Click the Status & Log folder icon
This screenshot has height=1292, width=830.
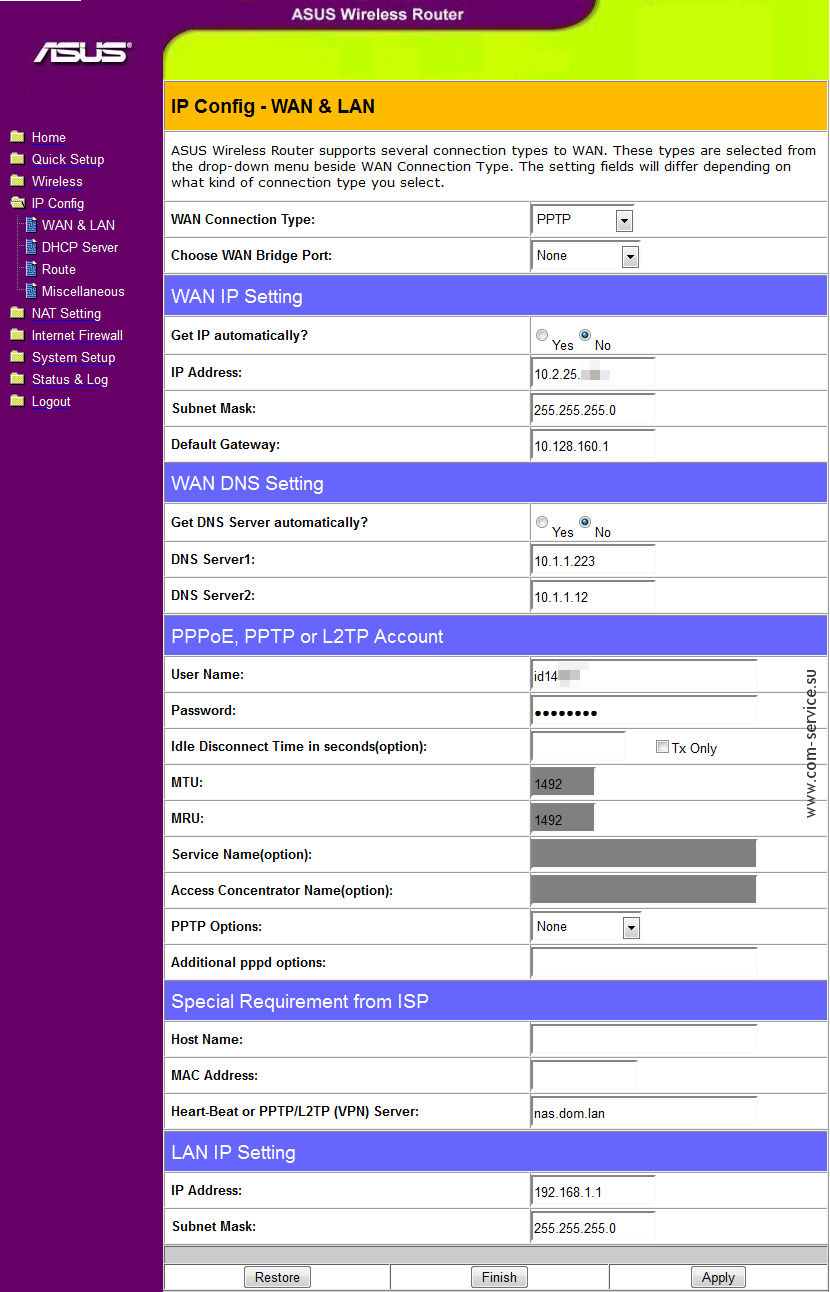click(17, 379)
